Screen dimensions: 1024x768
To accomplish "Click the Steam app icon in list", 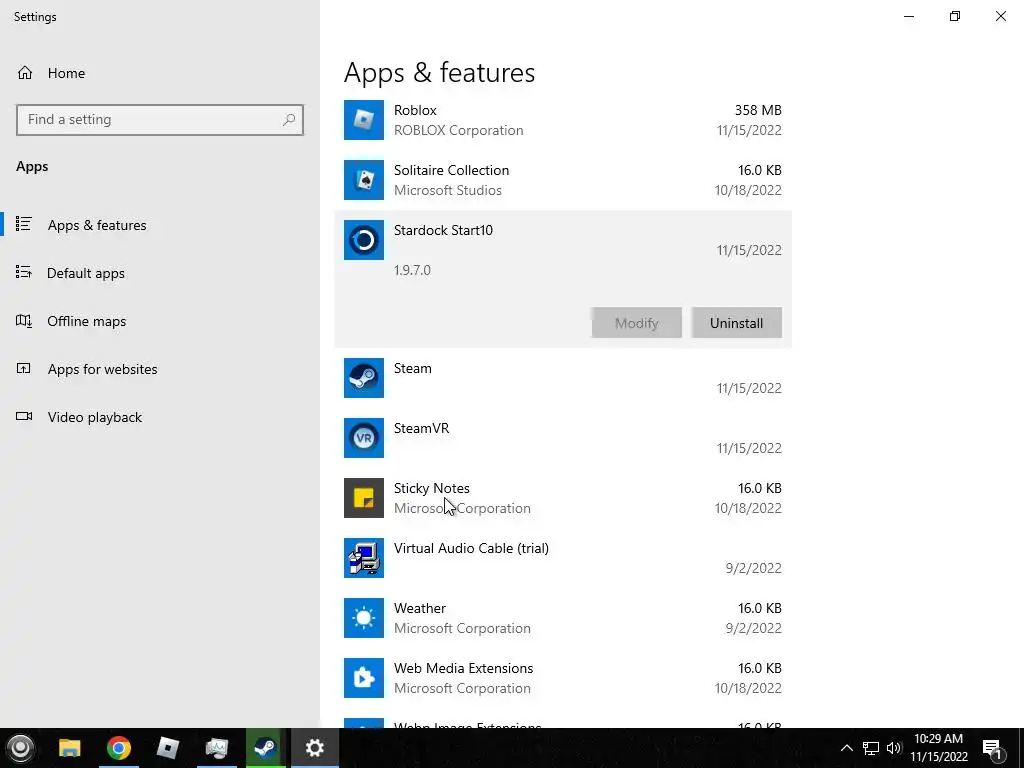I will coord(364,378).
